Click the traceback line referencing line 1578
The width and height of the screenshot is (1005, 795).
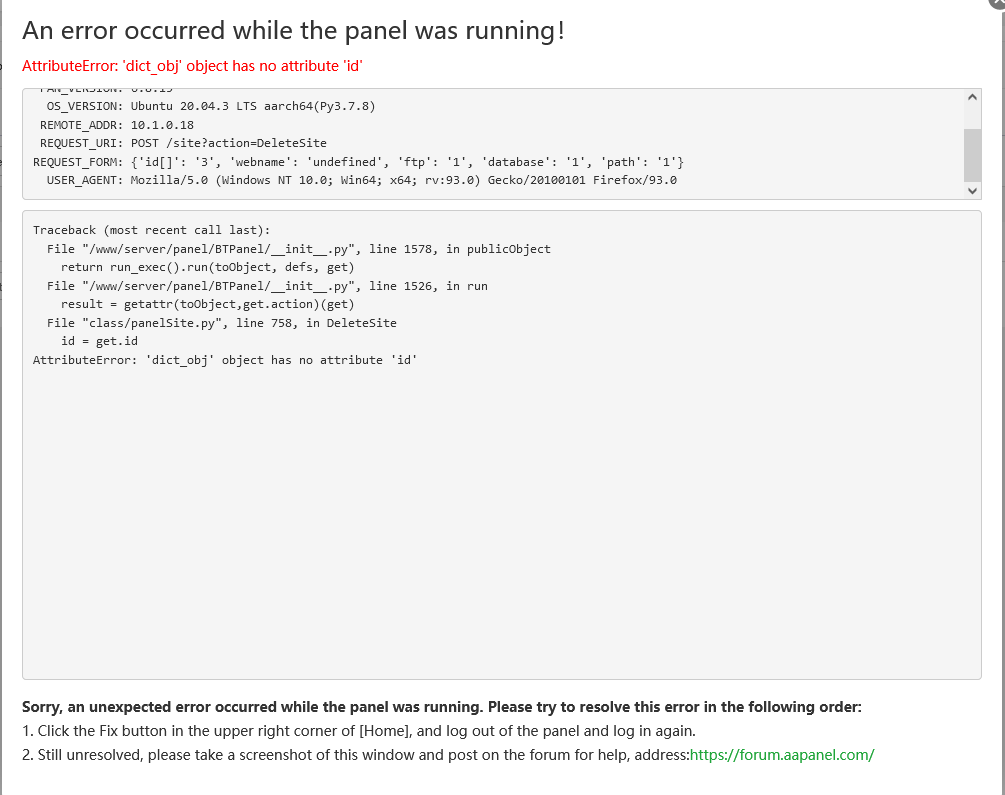pyautogui.click(x=298, y=249)
